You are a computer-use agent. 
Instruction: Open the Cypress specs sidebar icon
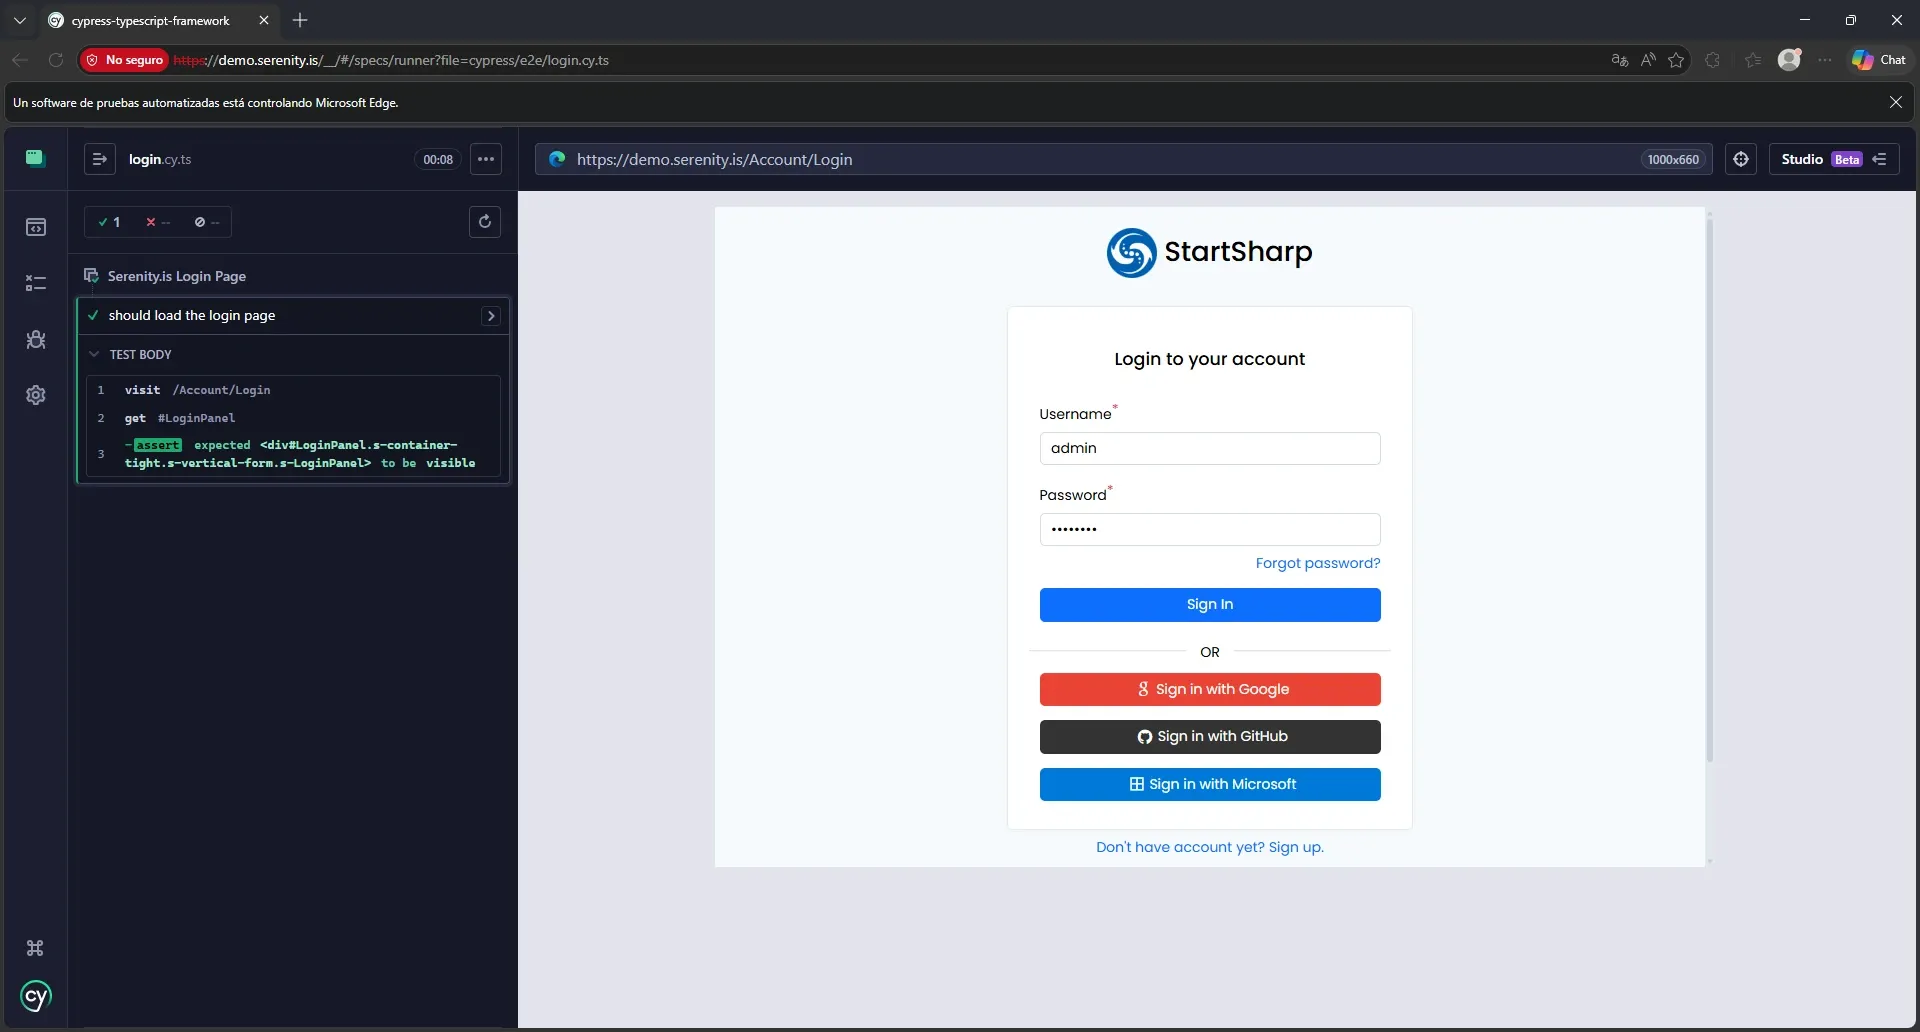pos(36,228)
